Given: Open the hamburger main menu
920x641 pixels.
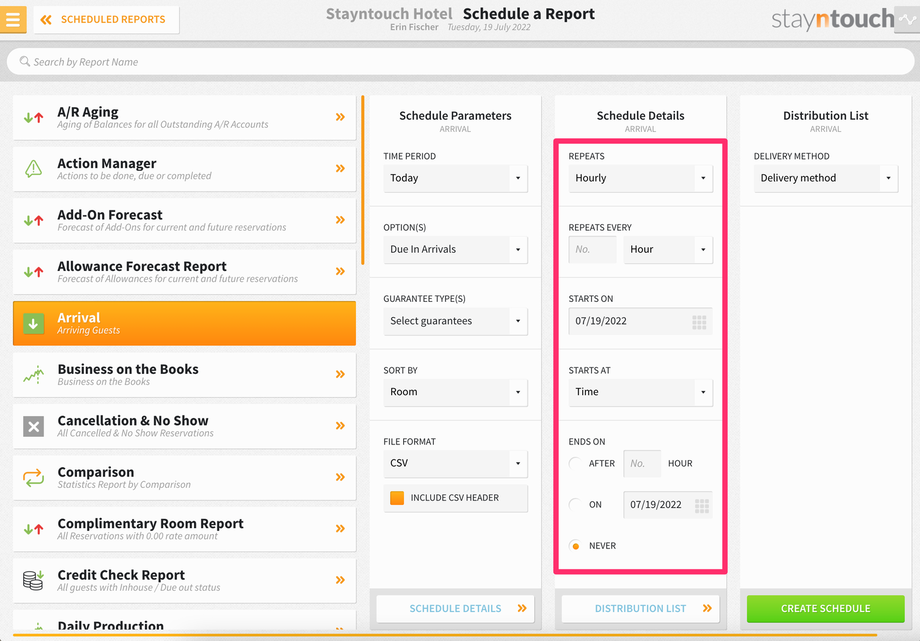Looking at the screenshot, I should pos(13,19).
